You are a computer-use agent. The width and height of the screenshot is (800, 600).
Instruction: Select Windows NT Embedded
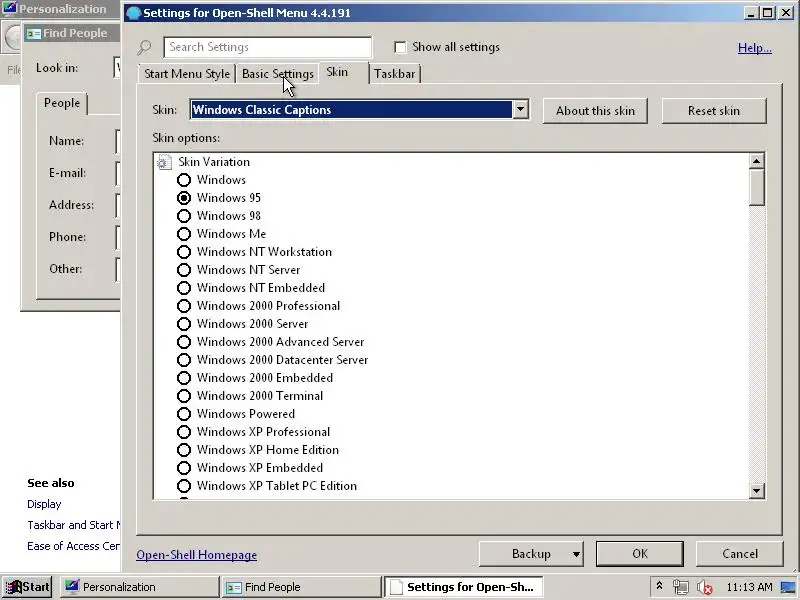tap(184, 288)
